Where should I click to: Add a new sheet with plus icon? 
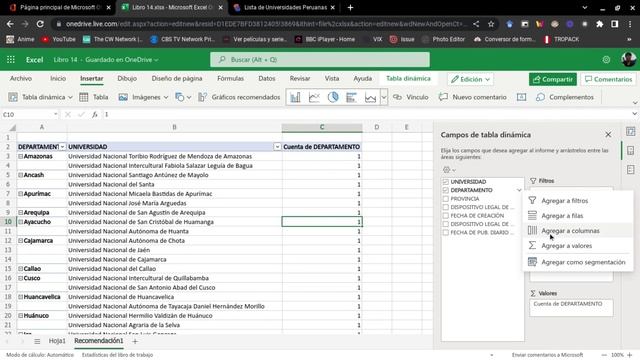click(x=135, y=341)
